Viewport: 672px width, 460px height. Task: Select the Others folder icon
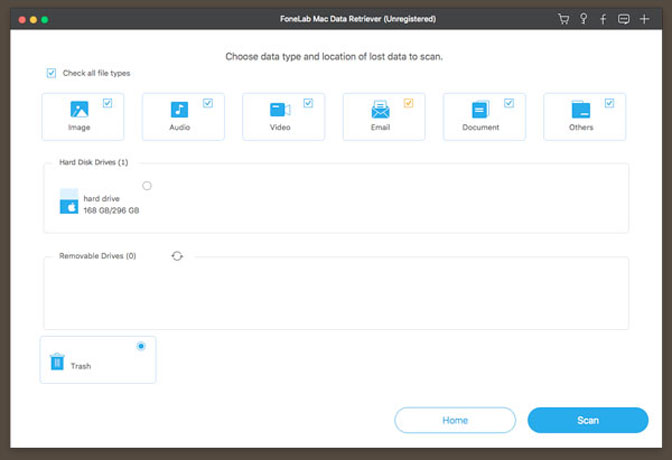pos(581,109)
